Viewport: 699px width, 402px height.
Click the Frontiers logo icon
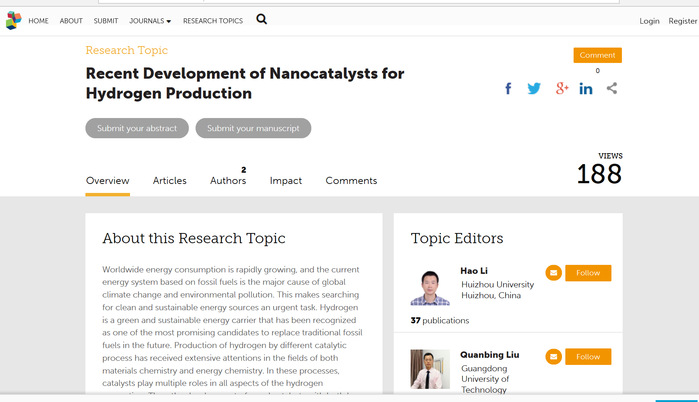click(x=12, y=20)
